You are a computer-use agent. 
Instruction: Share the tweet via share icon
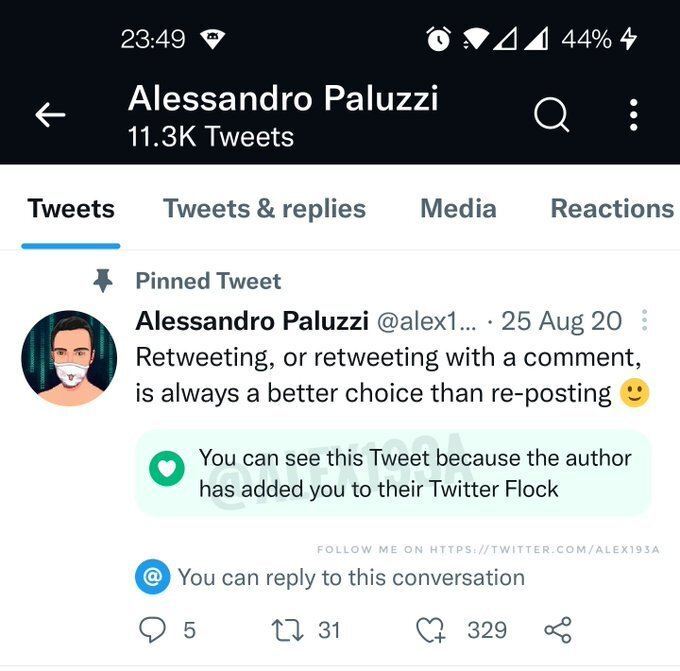click(557, 630)
